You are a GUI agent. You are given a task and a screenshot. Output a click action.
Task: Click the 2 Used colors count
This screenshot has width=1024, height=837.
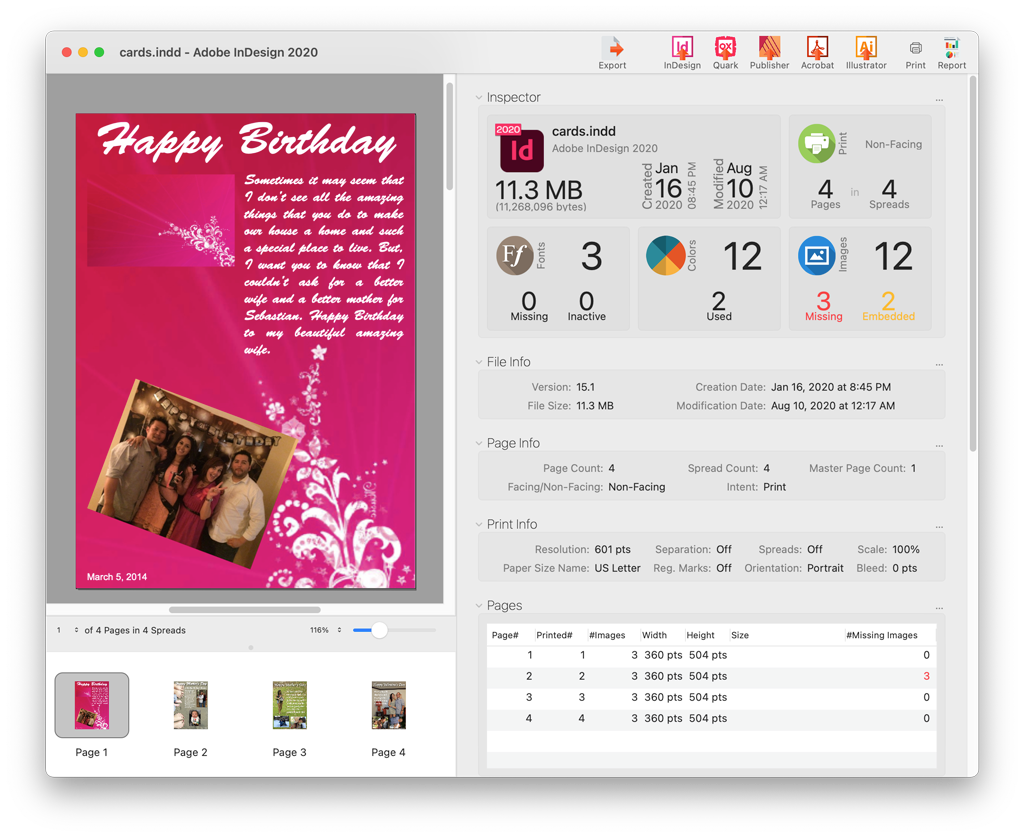coord(718,306)
